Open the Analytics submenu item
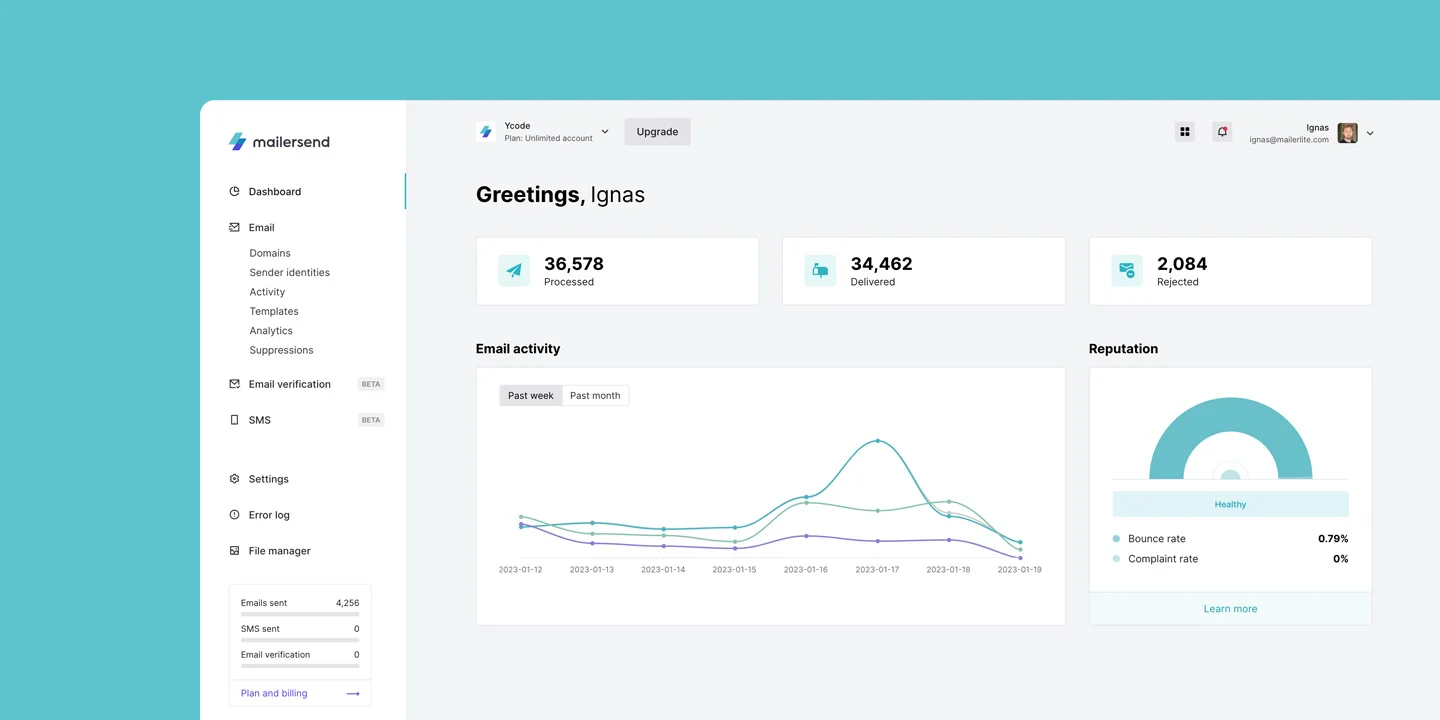The height and width of the screenshot is (720, 1440). (271, 331)
